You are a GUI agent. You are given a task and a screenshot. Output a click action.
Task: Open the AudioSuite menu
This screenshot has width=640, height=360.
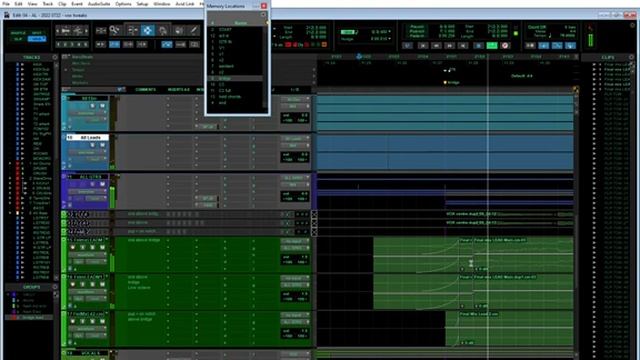tap(99, 4)
